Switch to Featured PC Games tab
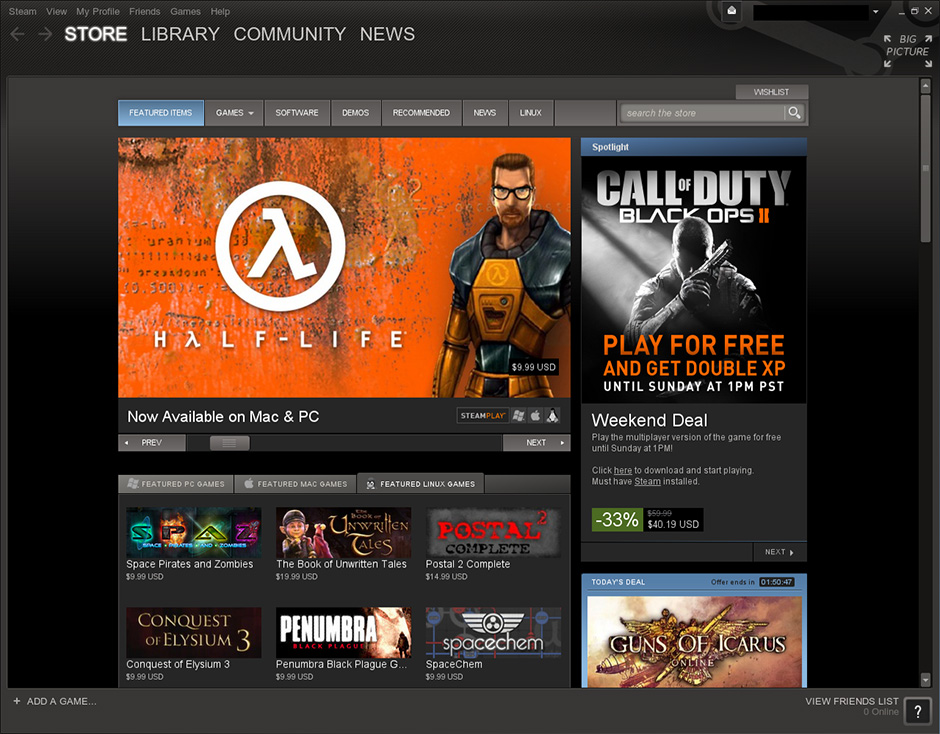The width and height of the screenshot is (940, 734). (176, 484)
